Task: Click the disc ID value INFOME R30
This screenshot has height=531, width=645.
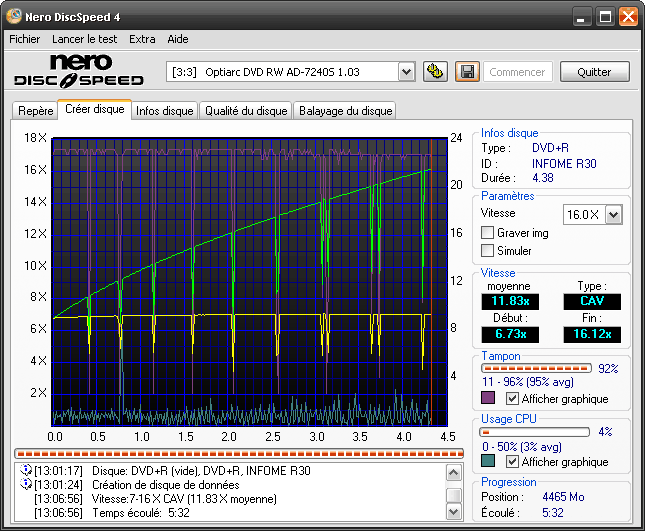Action: 564,164
